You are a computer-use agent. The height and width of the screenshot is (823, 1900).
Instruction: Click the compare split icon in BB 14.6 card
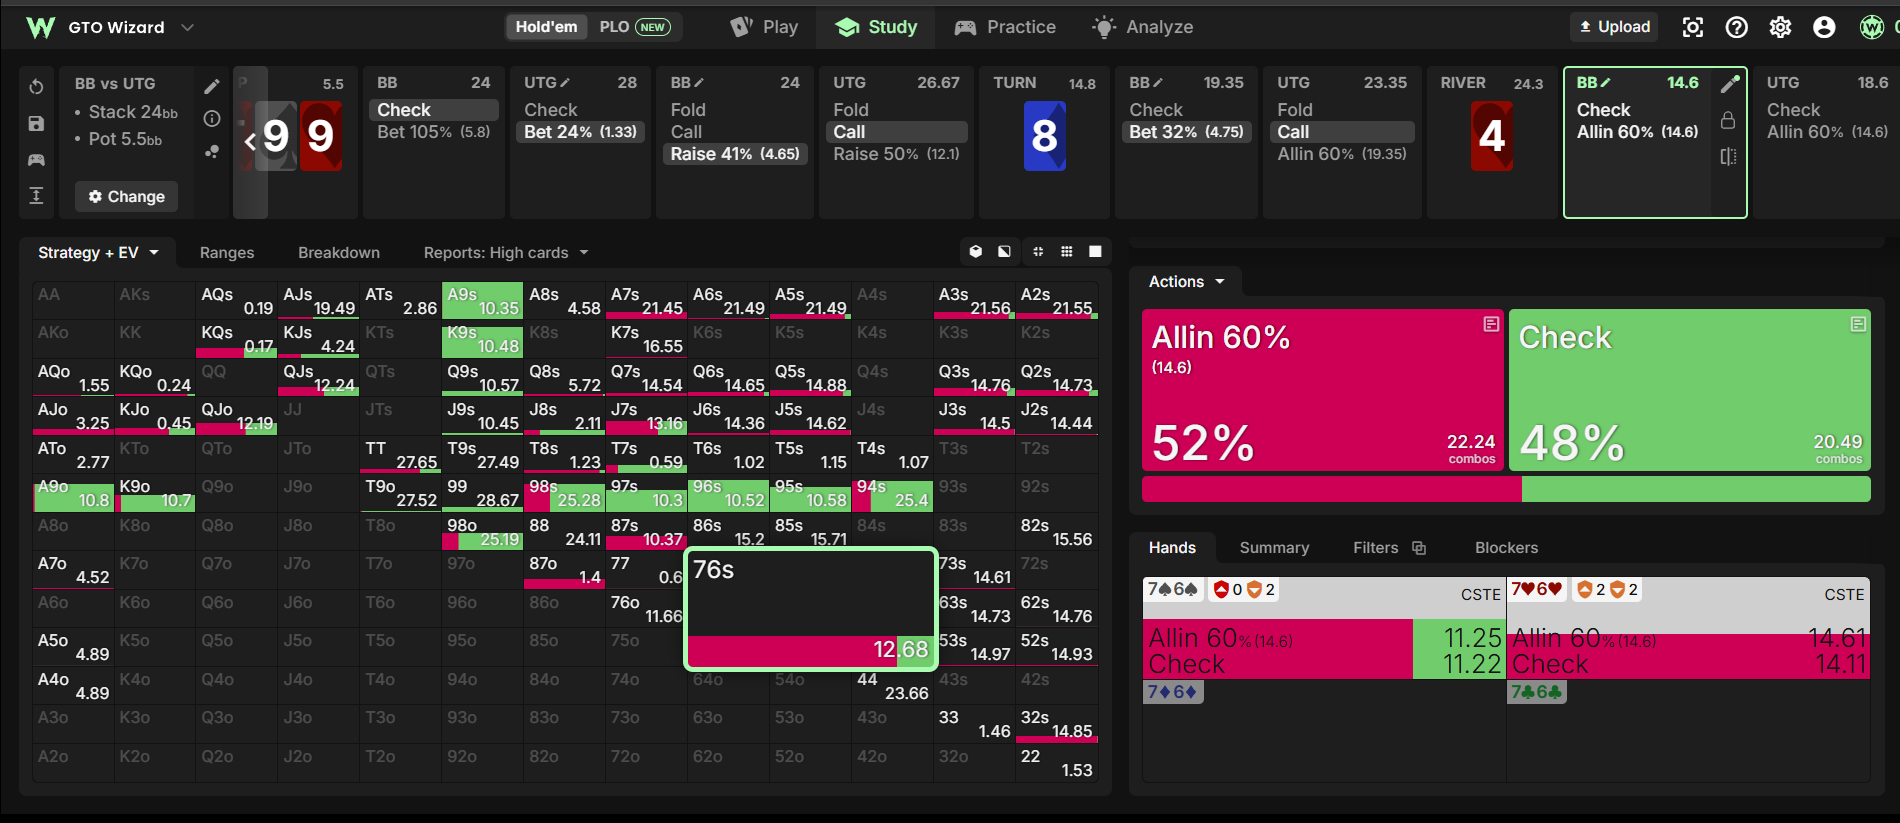[1728, 157]
